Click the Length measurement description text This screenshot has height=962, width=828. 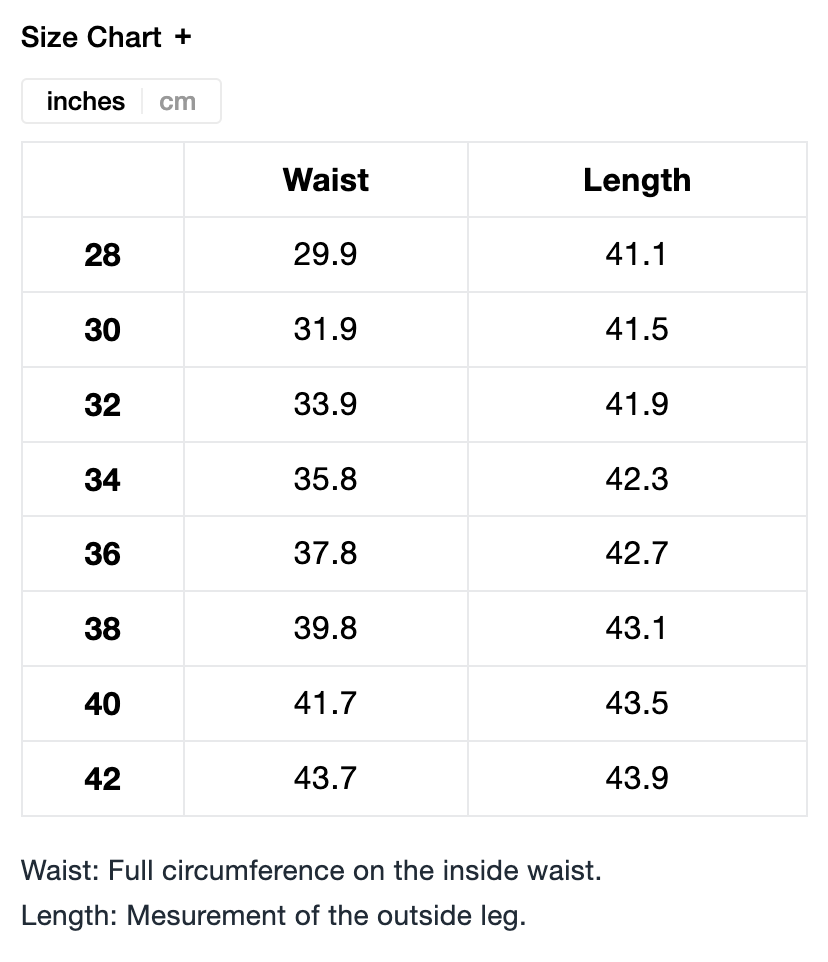pos(273,915)
